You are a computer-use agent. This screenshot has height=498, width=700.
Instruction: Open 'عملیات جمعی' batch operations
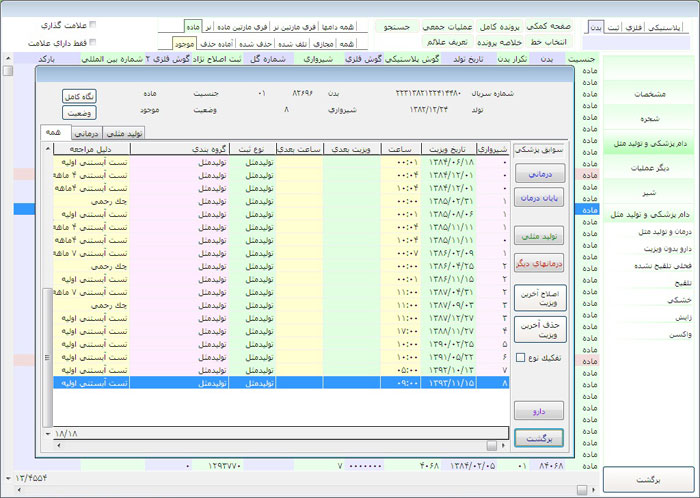pyautogui.click(x=447, y=27)
